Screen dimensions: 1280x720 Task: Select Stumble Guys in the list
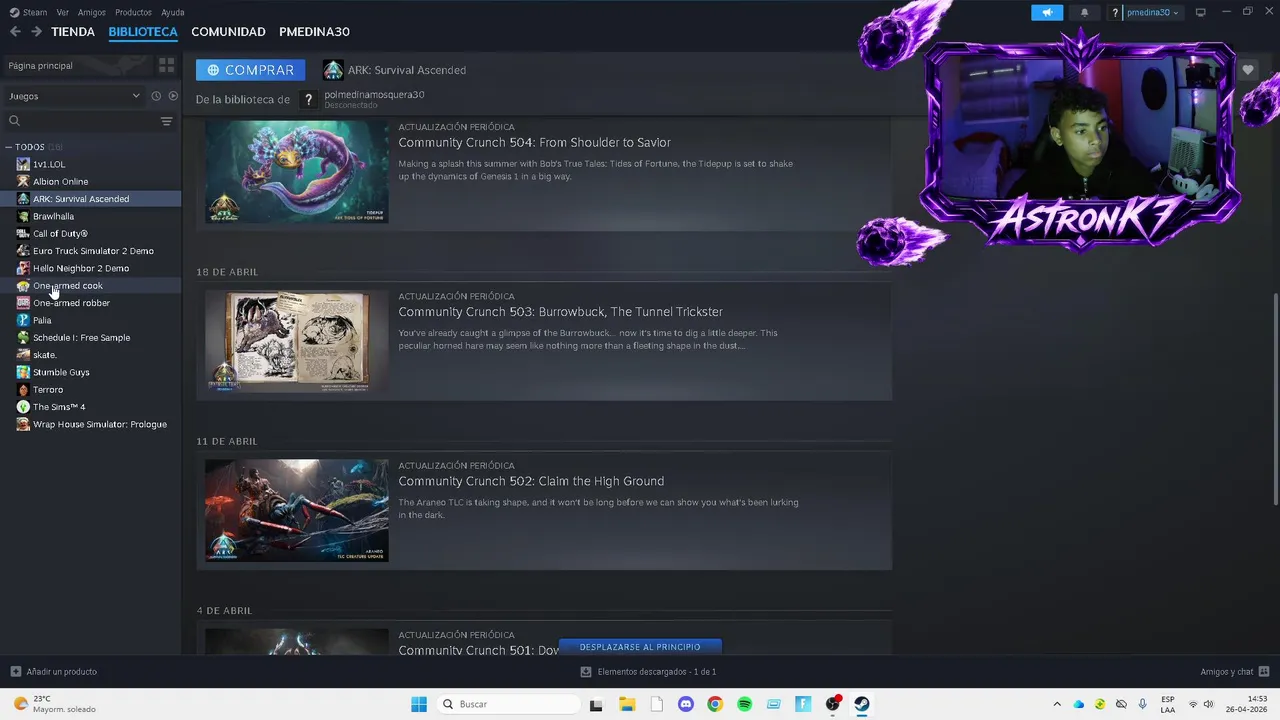tap(61, 372)
